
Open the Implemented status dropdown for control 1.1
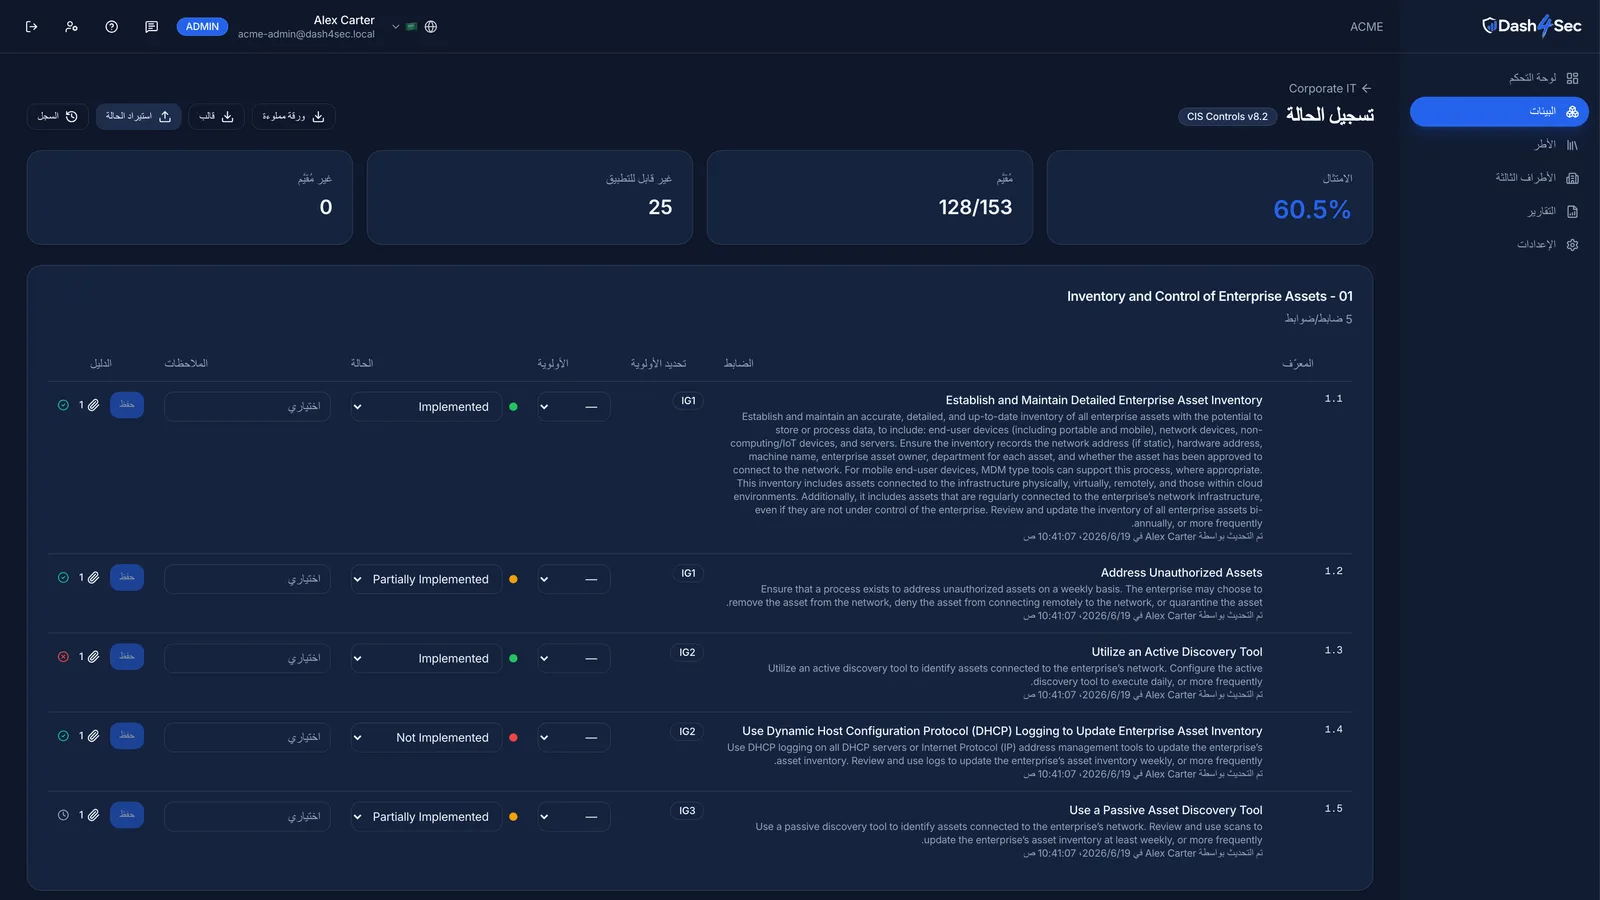[x=426, y=407]
